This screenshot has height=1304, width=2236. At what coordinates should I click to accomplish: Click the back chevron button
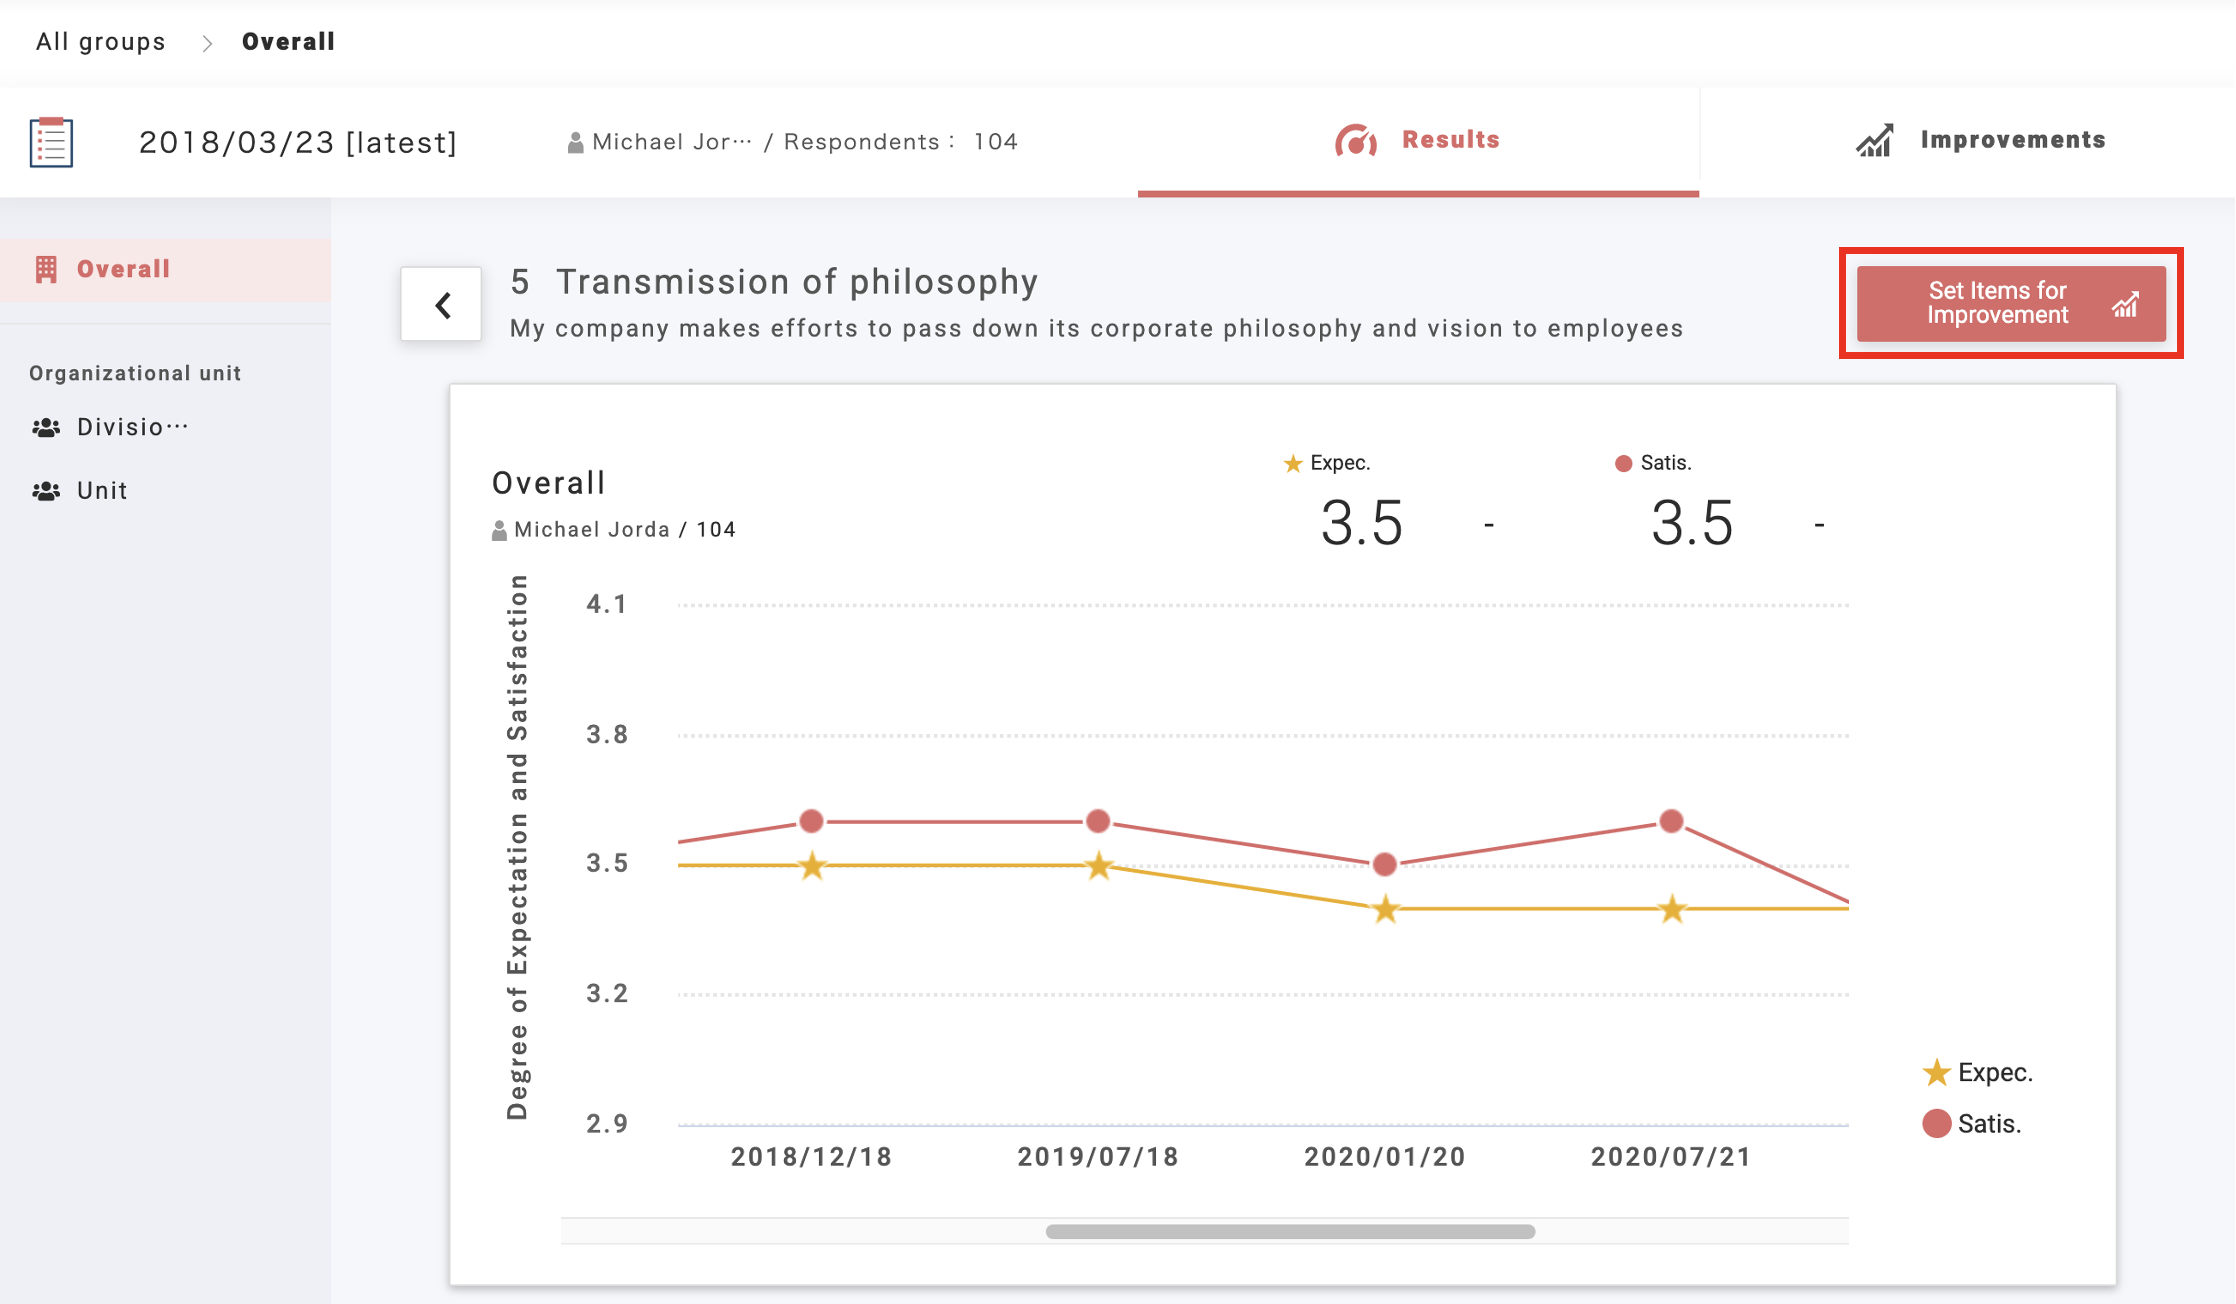point(441,304)
